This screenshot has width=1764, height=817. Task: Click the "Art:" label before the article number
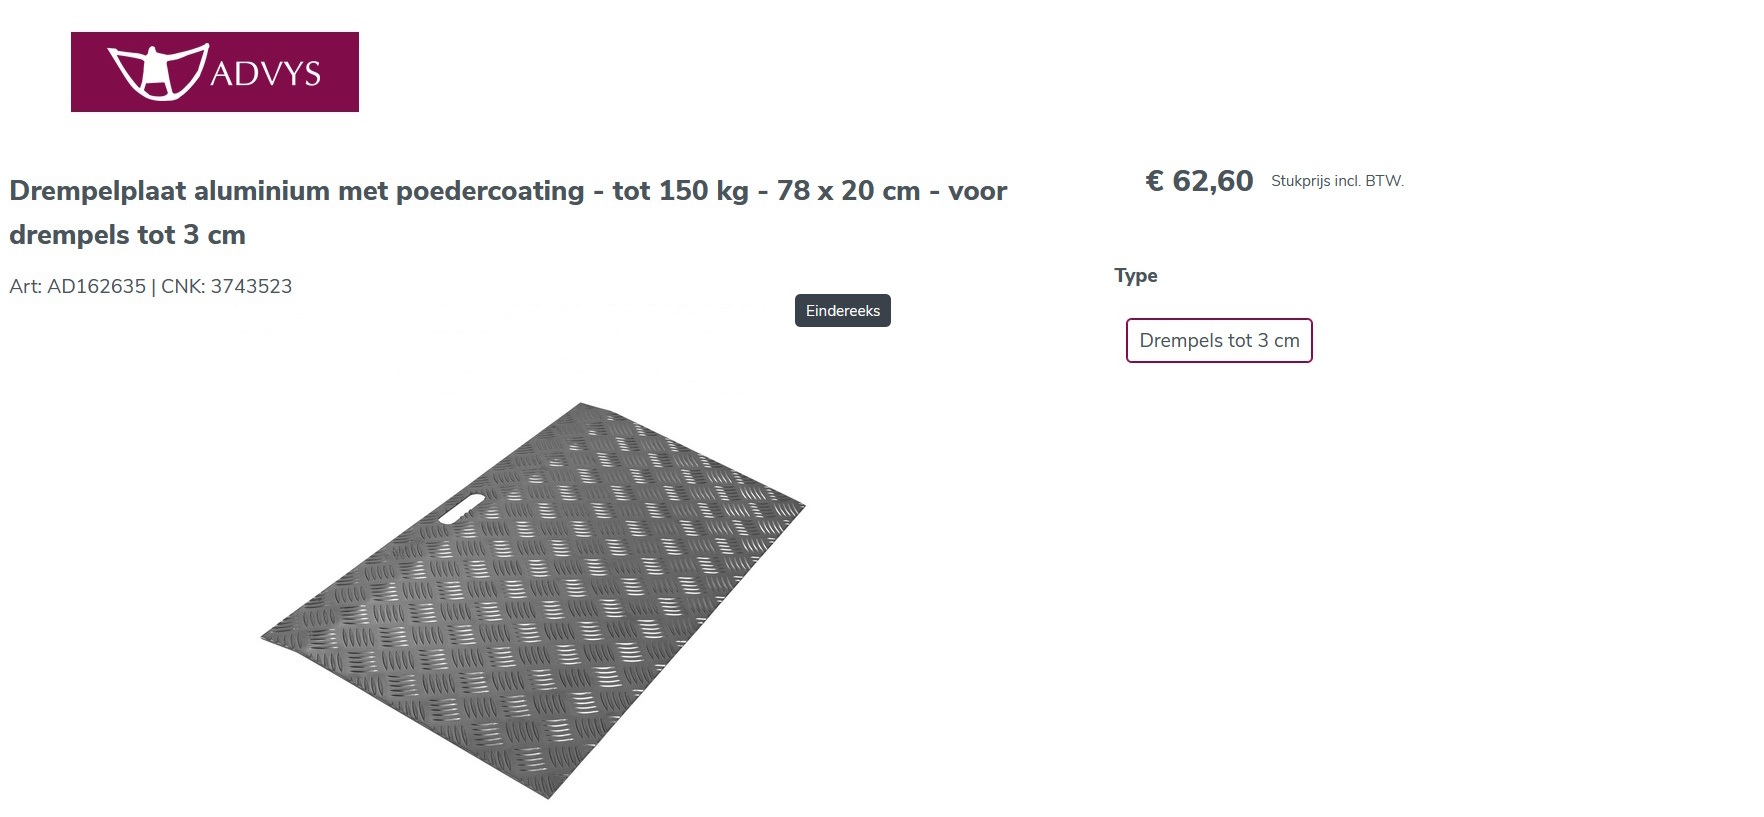(25, 287)
